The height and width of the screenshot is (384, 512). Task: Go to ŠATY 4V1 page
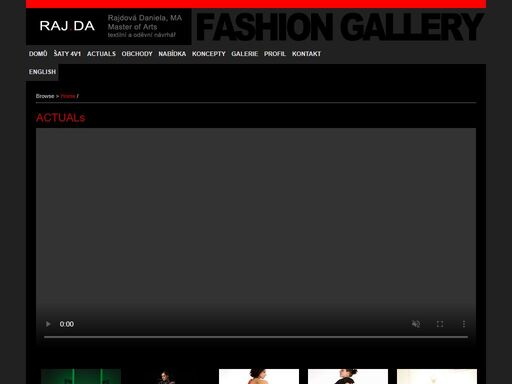67,54
